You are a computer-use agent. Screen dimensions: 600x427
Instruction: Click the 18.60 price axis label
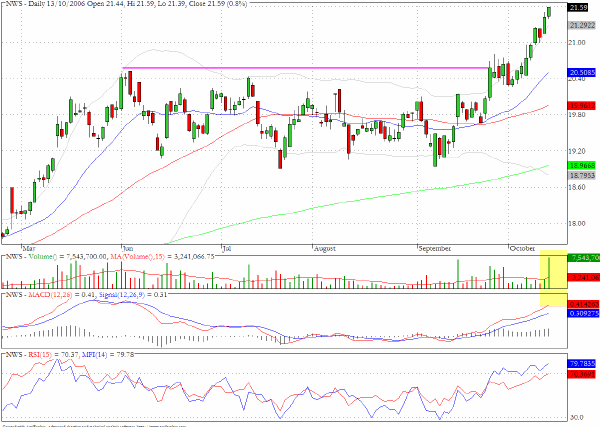point(577,187)
